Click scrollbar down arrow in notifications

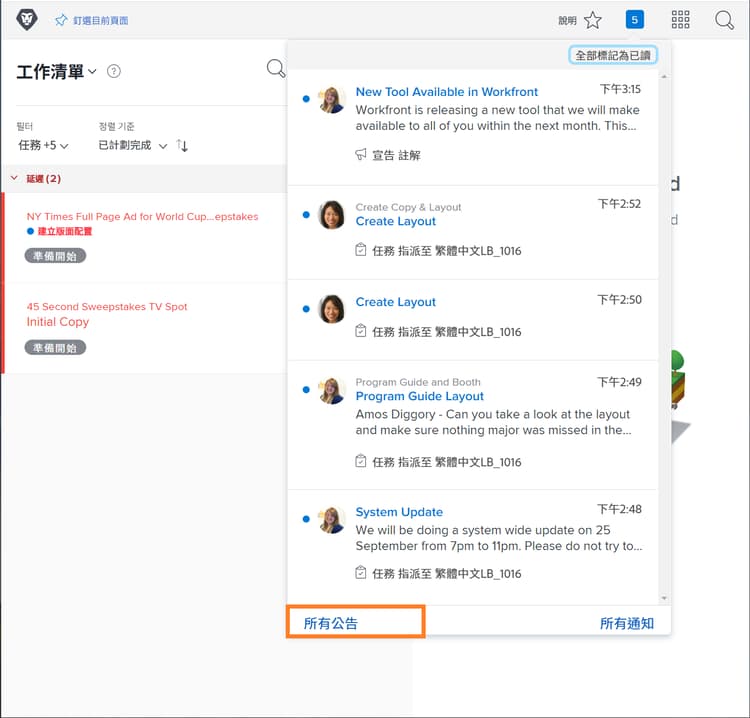(x=664, y=598)
